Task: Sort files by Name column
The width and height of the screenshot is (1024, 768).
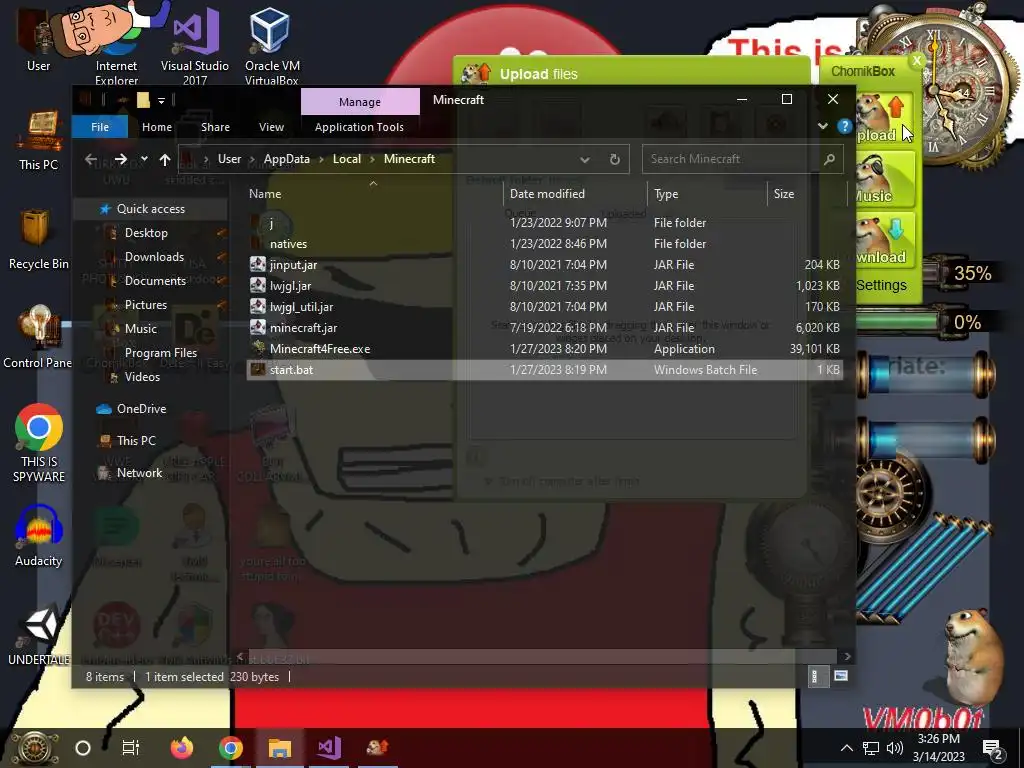Action: [265, 193]
